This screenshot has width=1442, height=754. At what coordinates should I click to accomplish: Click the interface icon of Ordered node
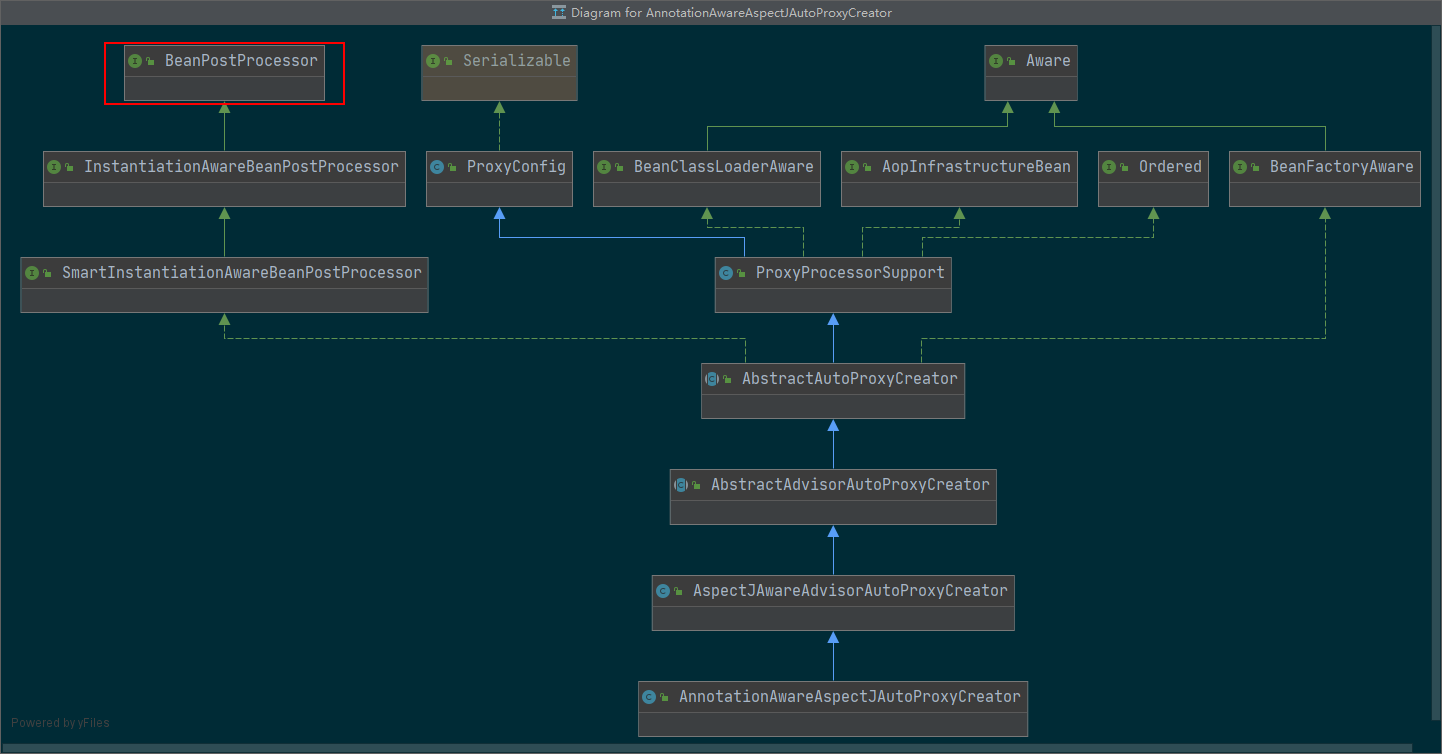pyautogui.click(x=1109, y=167)
